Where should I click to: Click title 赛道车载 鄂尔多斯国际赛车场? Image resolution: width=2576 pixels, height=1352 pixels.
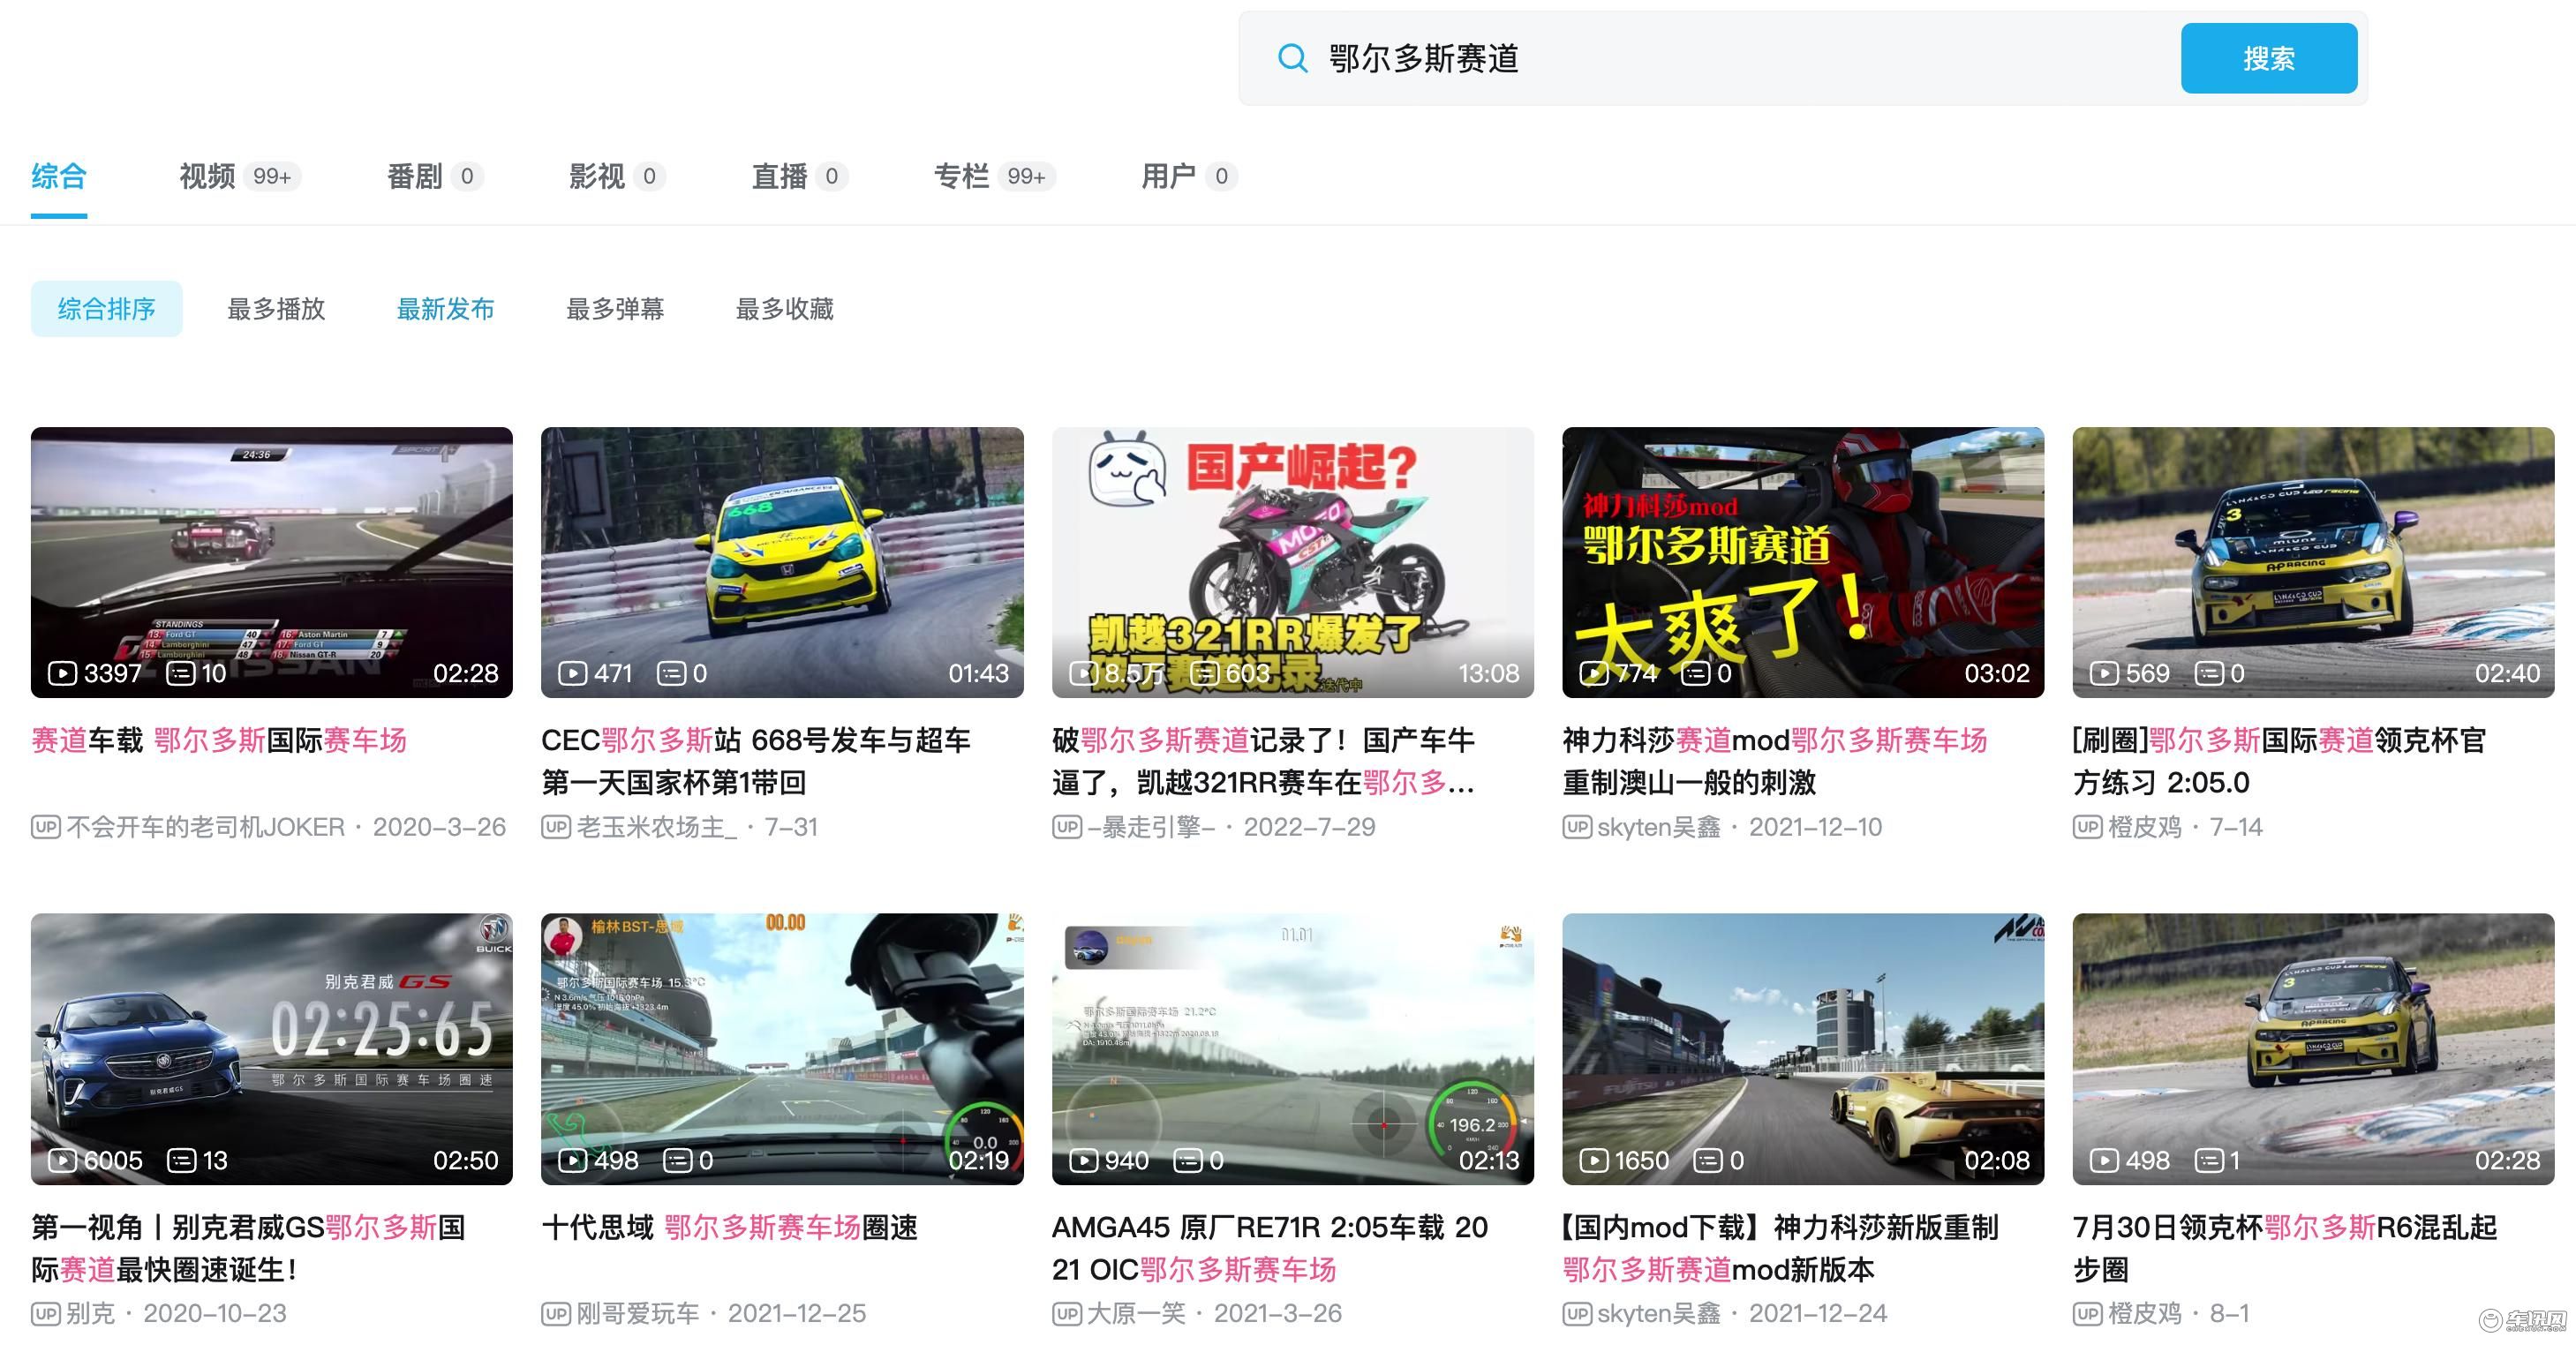coord(219,740)
